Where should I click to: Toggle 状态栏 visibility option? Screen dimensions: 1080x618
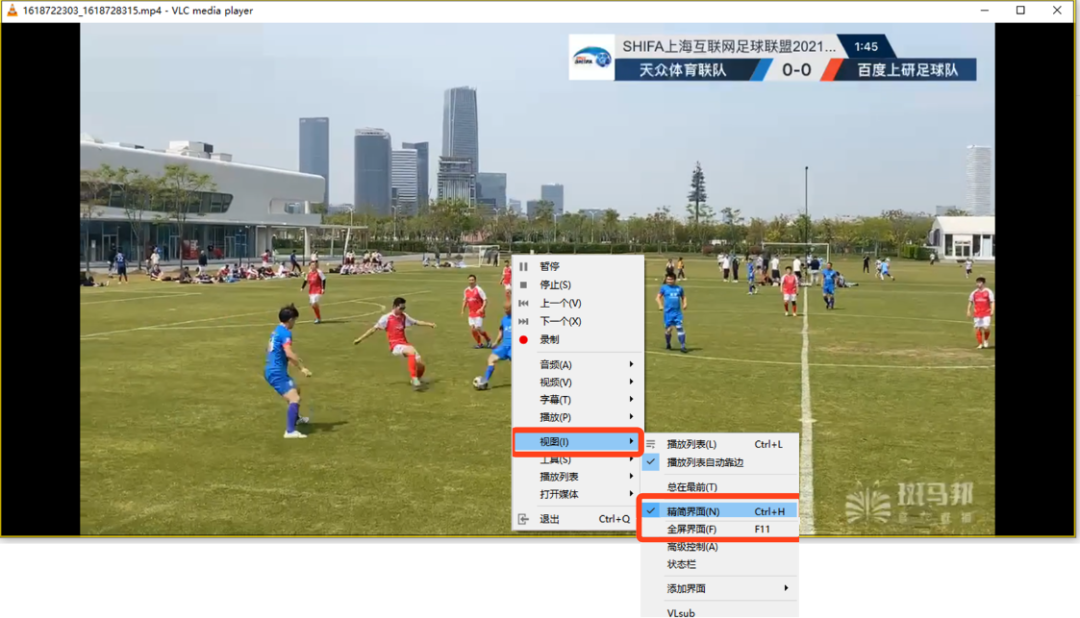720,564
